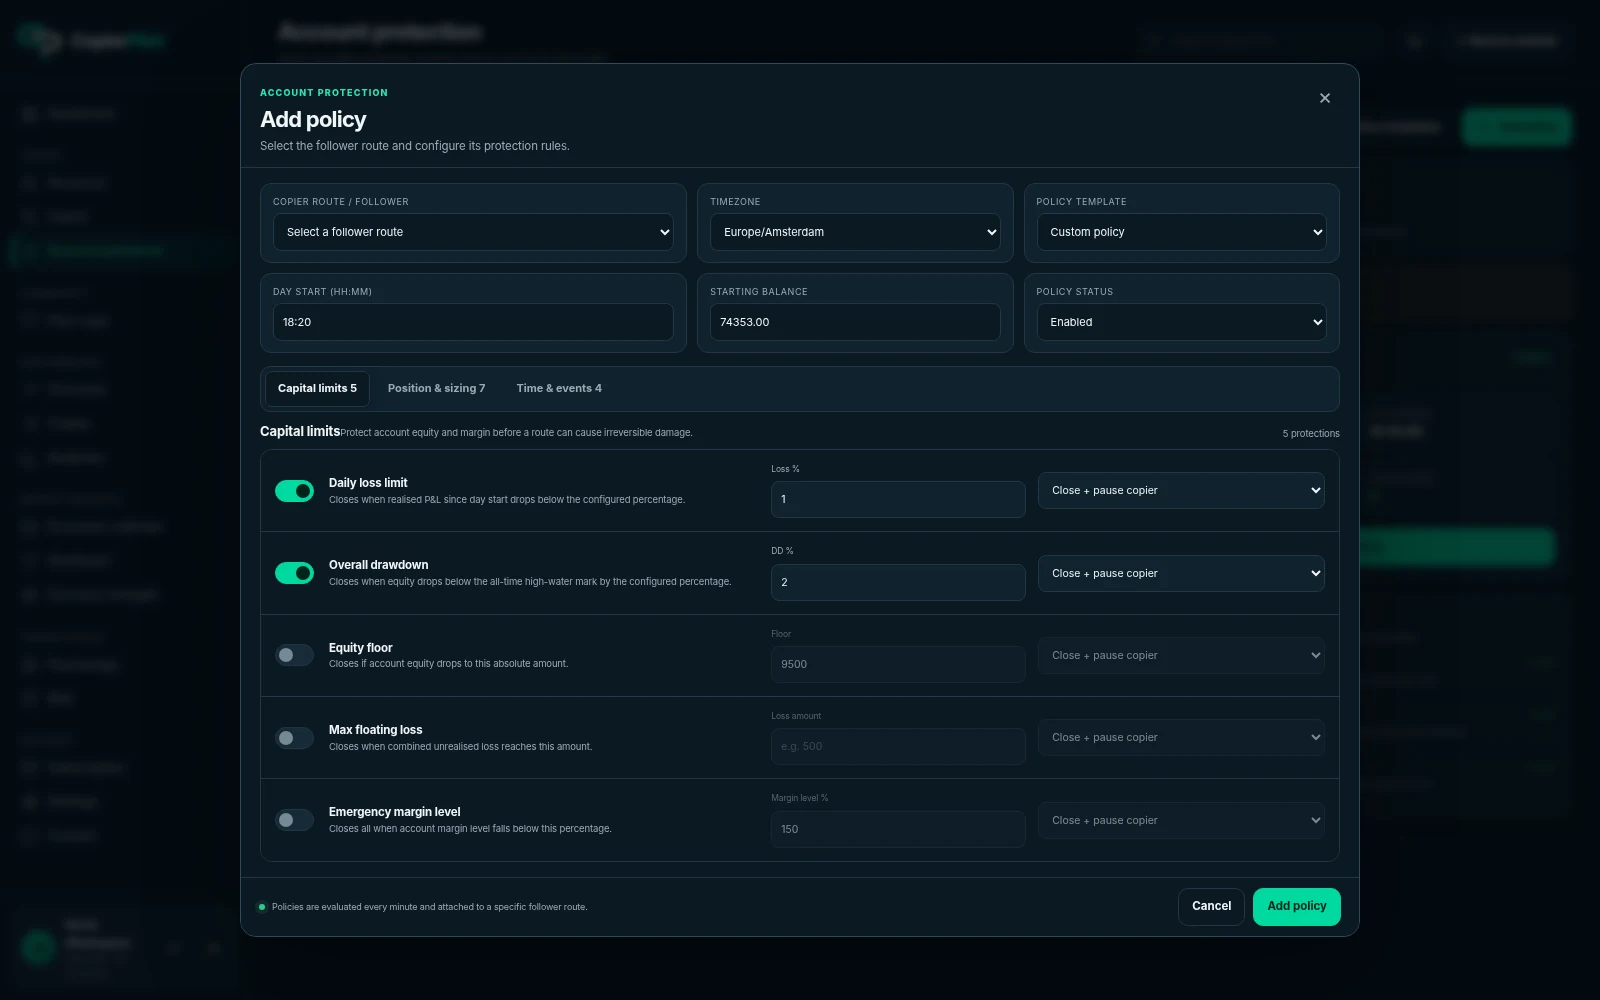This screenshot has width=1600, height=1000.
Task: Click the Margin level % field
Action: click(x=898, y=829)
